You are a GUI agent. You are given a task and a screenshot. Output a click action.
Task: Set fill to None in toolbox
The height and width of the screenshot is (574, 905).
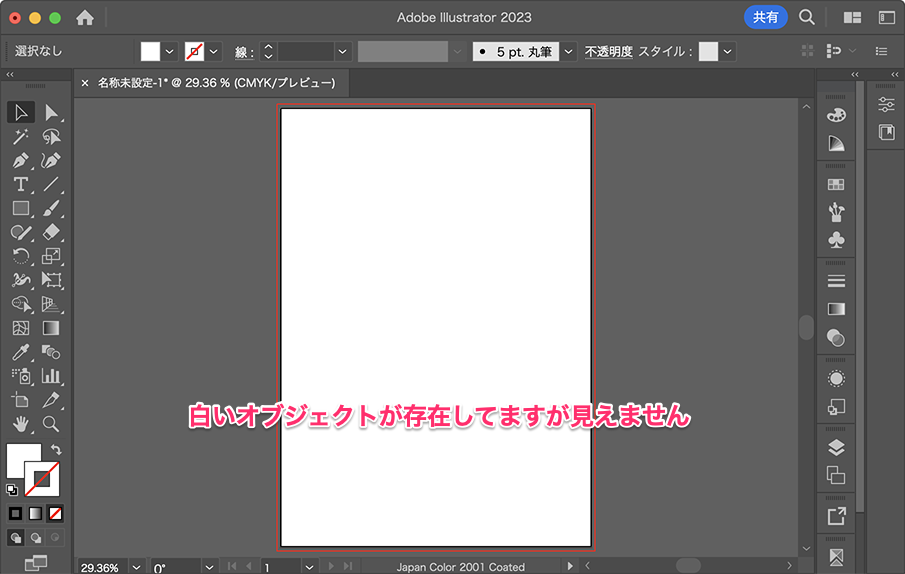point(55,513)
